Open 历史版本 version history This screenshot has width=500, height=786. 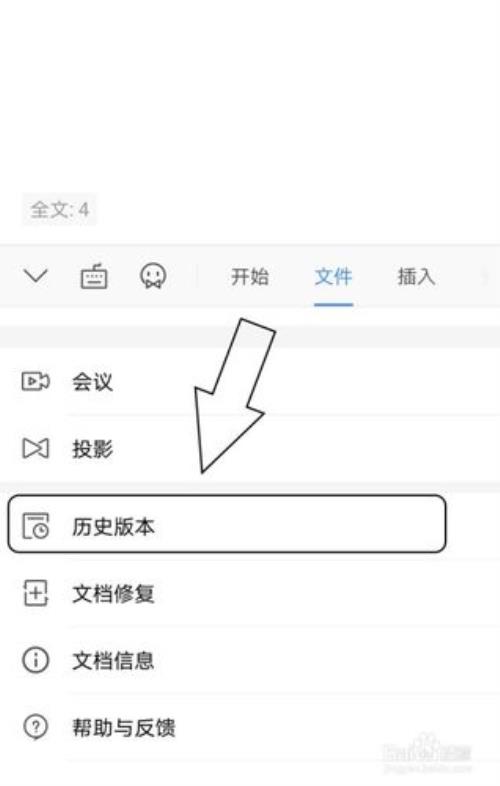point(227,524)
